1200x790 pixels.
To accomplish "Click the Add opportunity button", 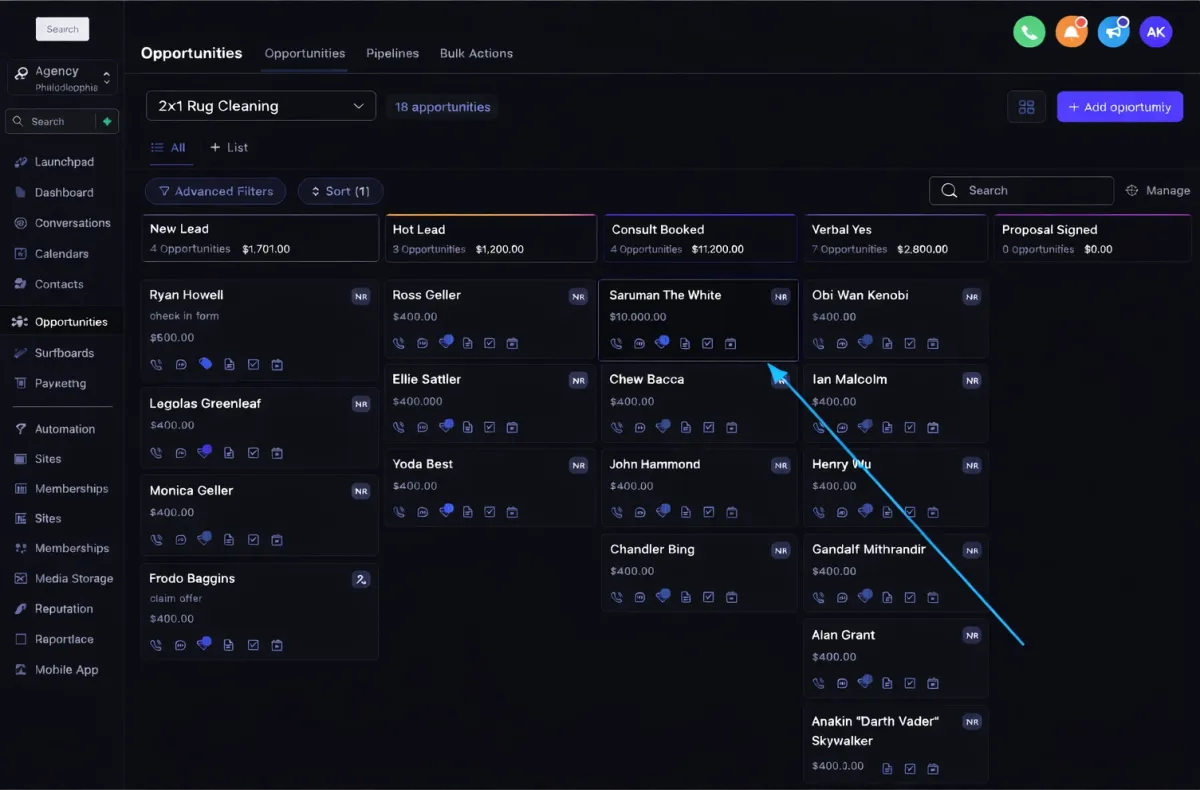I will coord(1119,107).
